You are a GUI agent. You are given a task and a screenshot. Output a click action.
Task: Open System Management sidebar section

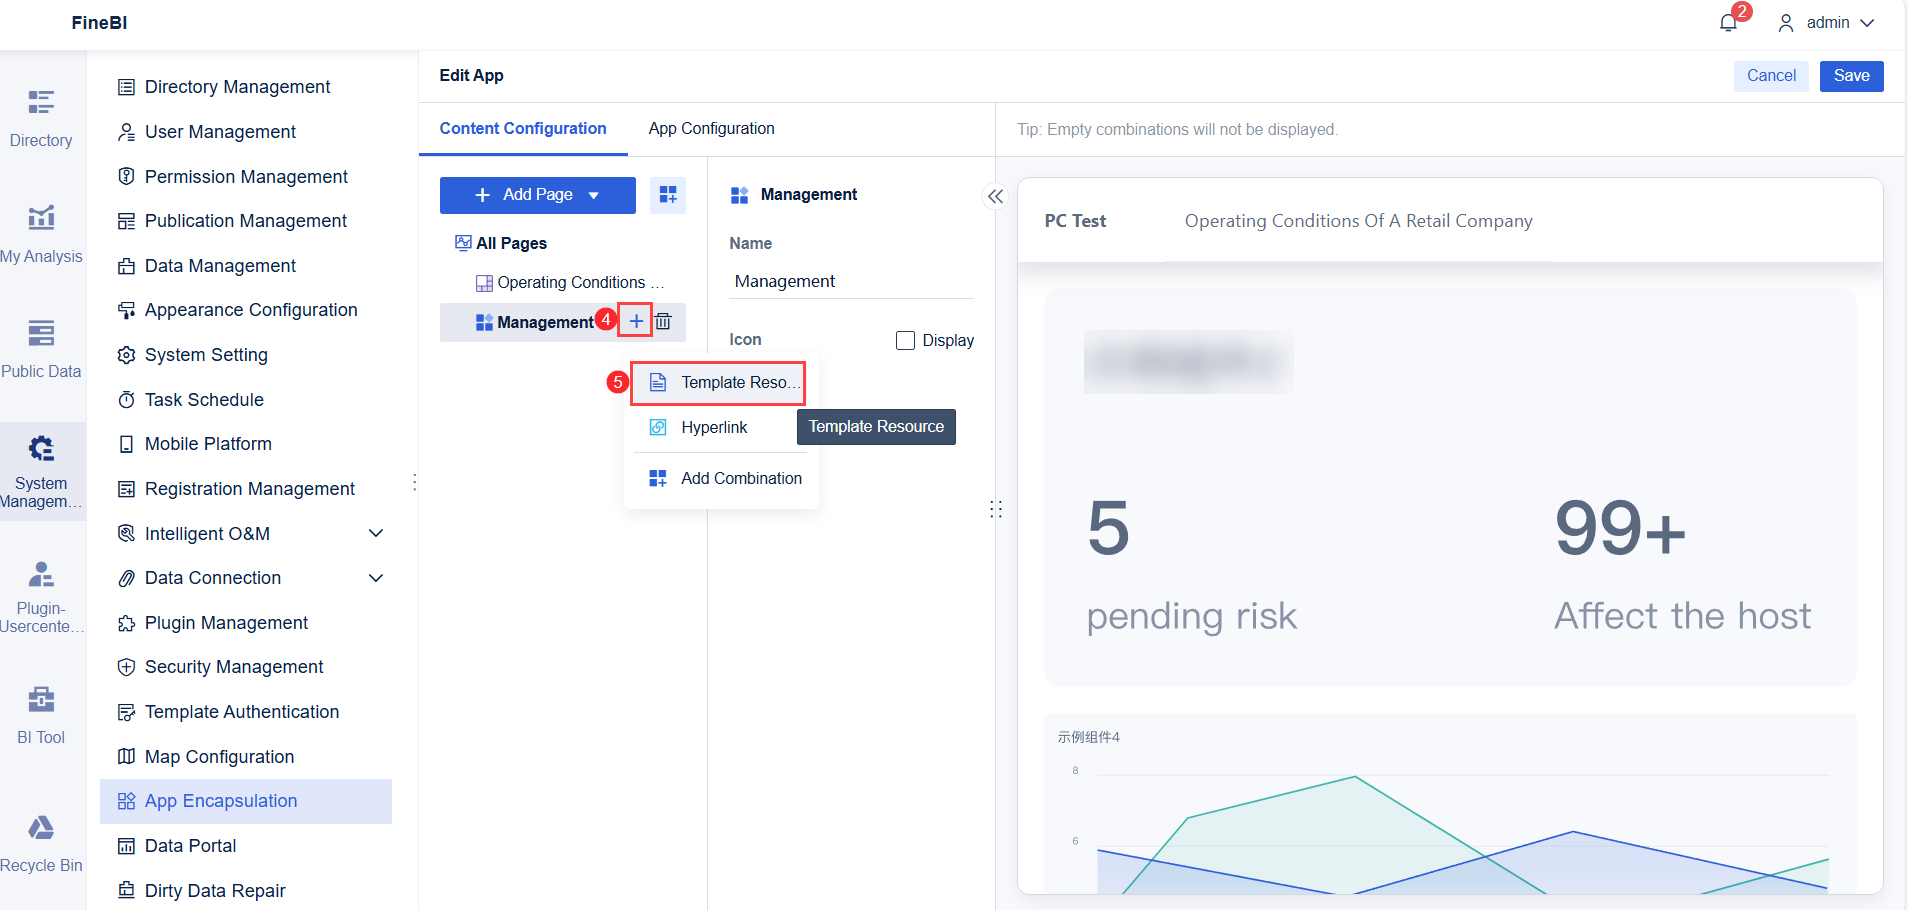click(41, 471)
